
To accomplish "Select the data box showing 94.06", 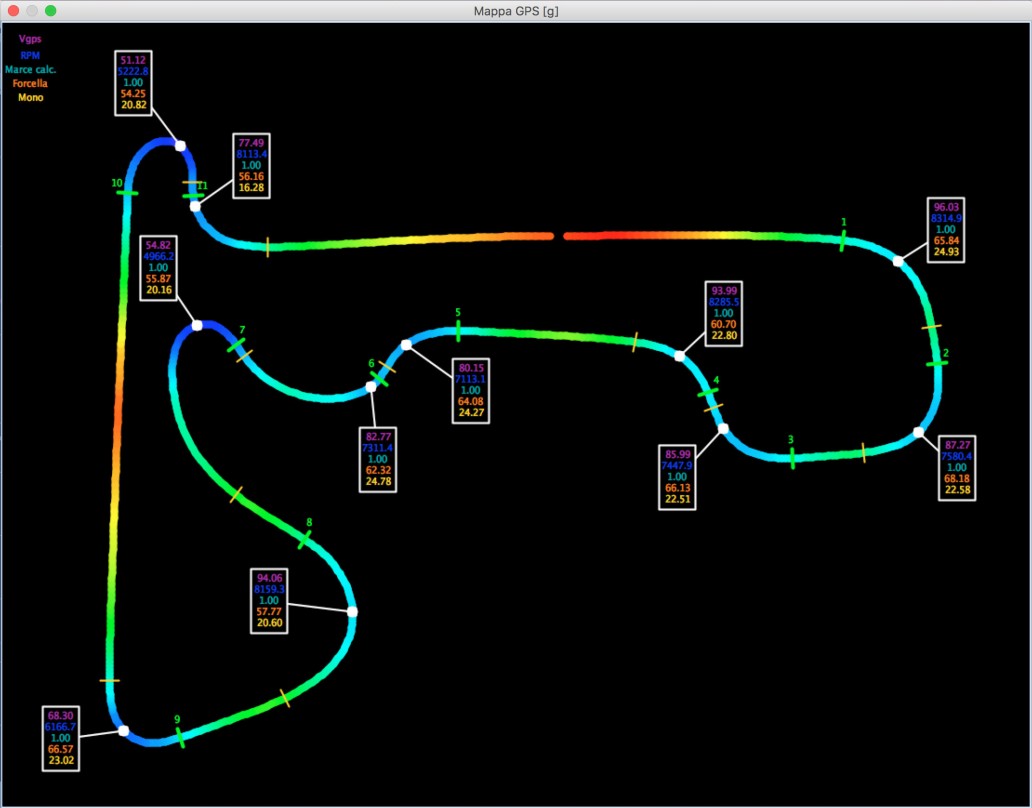I will pyautogui.click(x=270, y=601).
